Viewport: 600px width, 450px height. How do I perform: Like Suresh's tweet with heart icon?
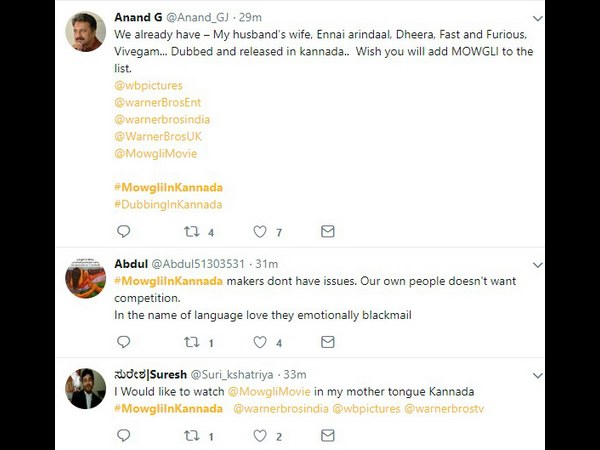tap(260, 436)
